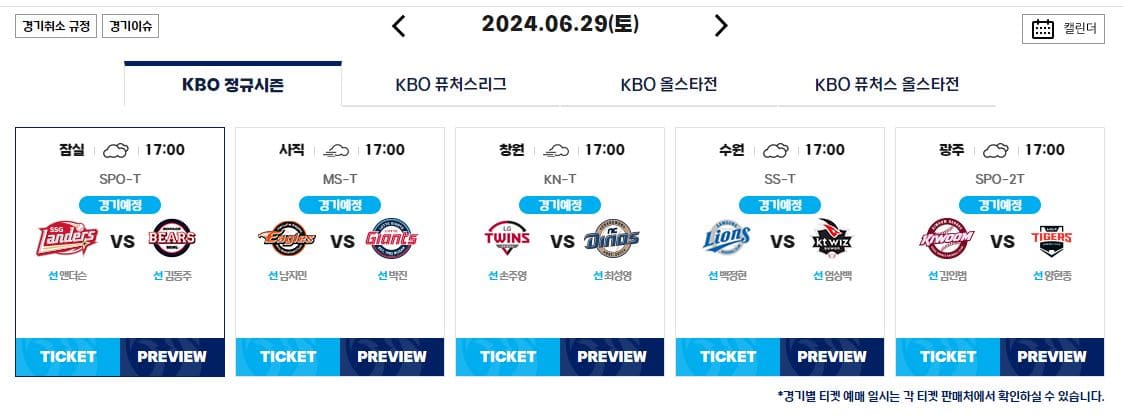Screen dimensions: 1123x418
Task: Go to next date with right chevron
Action: click(720, 26)
